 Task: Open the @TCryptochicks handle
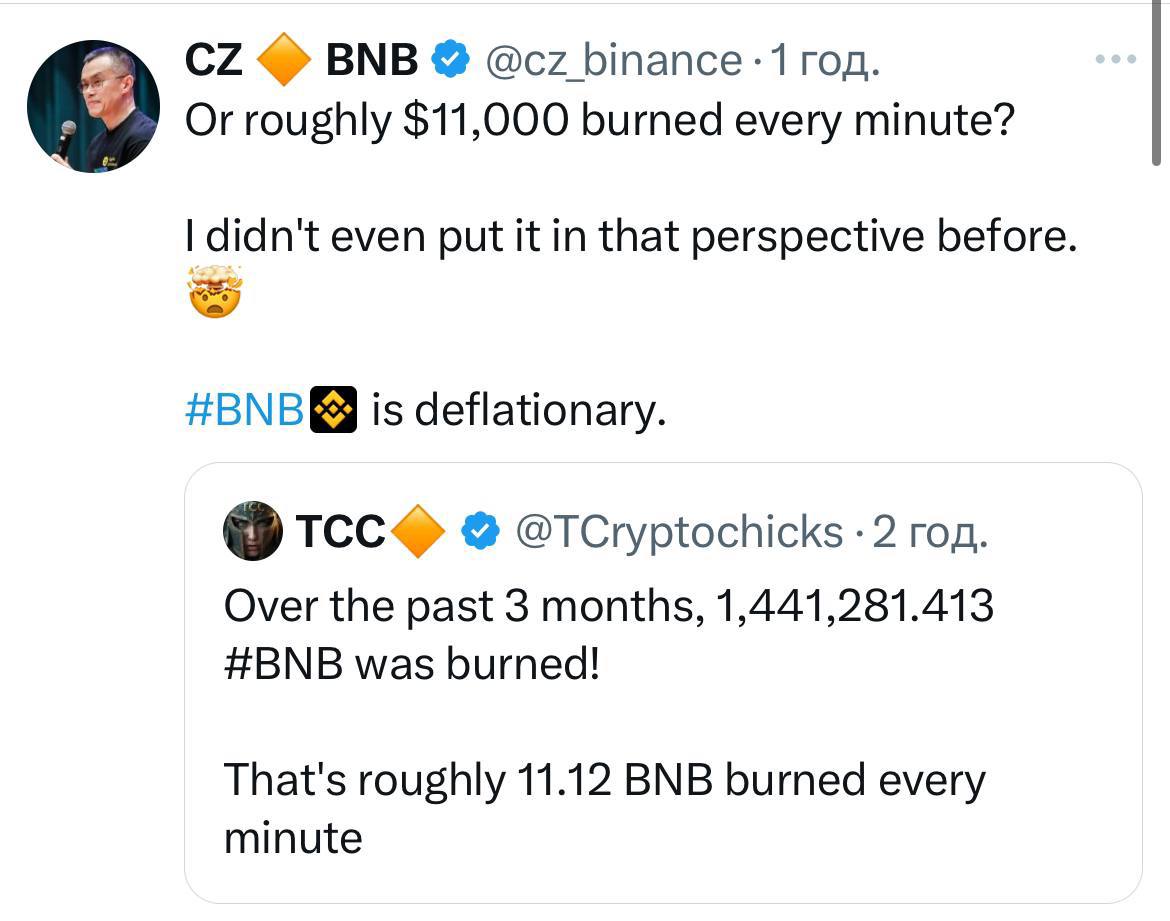click(679, 532)
